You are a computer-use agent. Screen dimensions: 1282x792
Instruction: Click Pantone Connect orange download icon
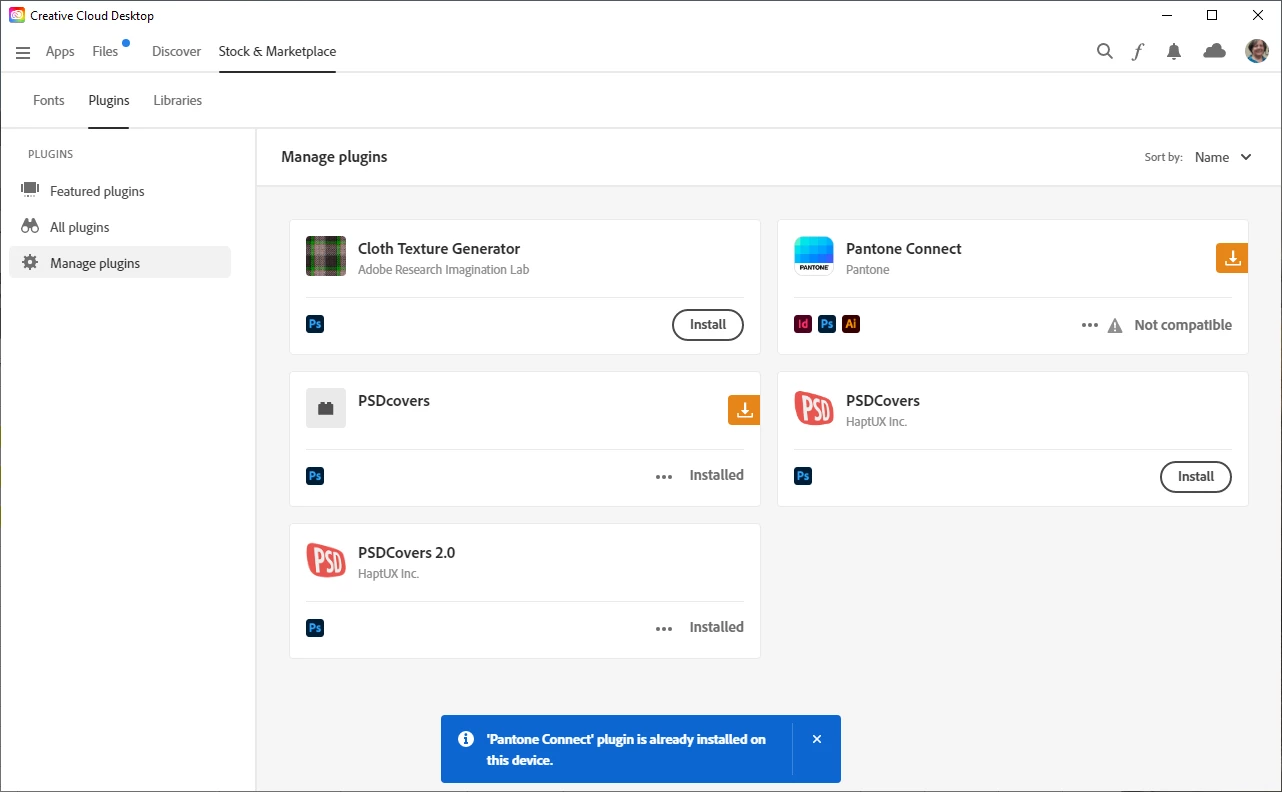pyautogui.click(x=1232, y=258)
